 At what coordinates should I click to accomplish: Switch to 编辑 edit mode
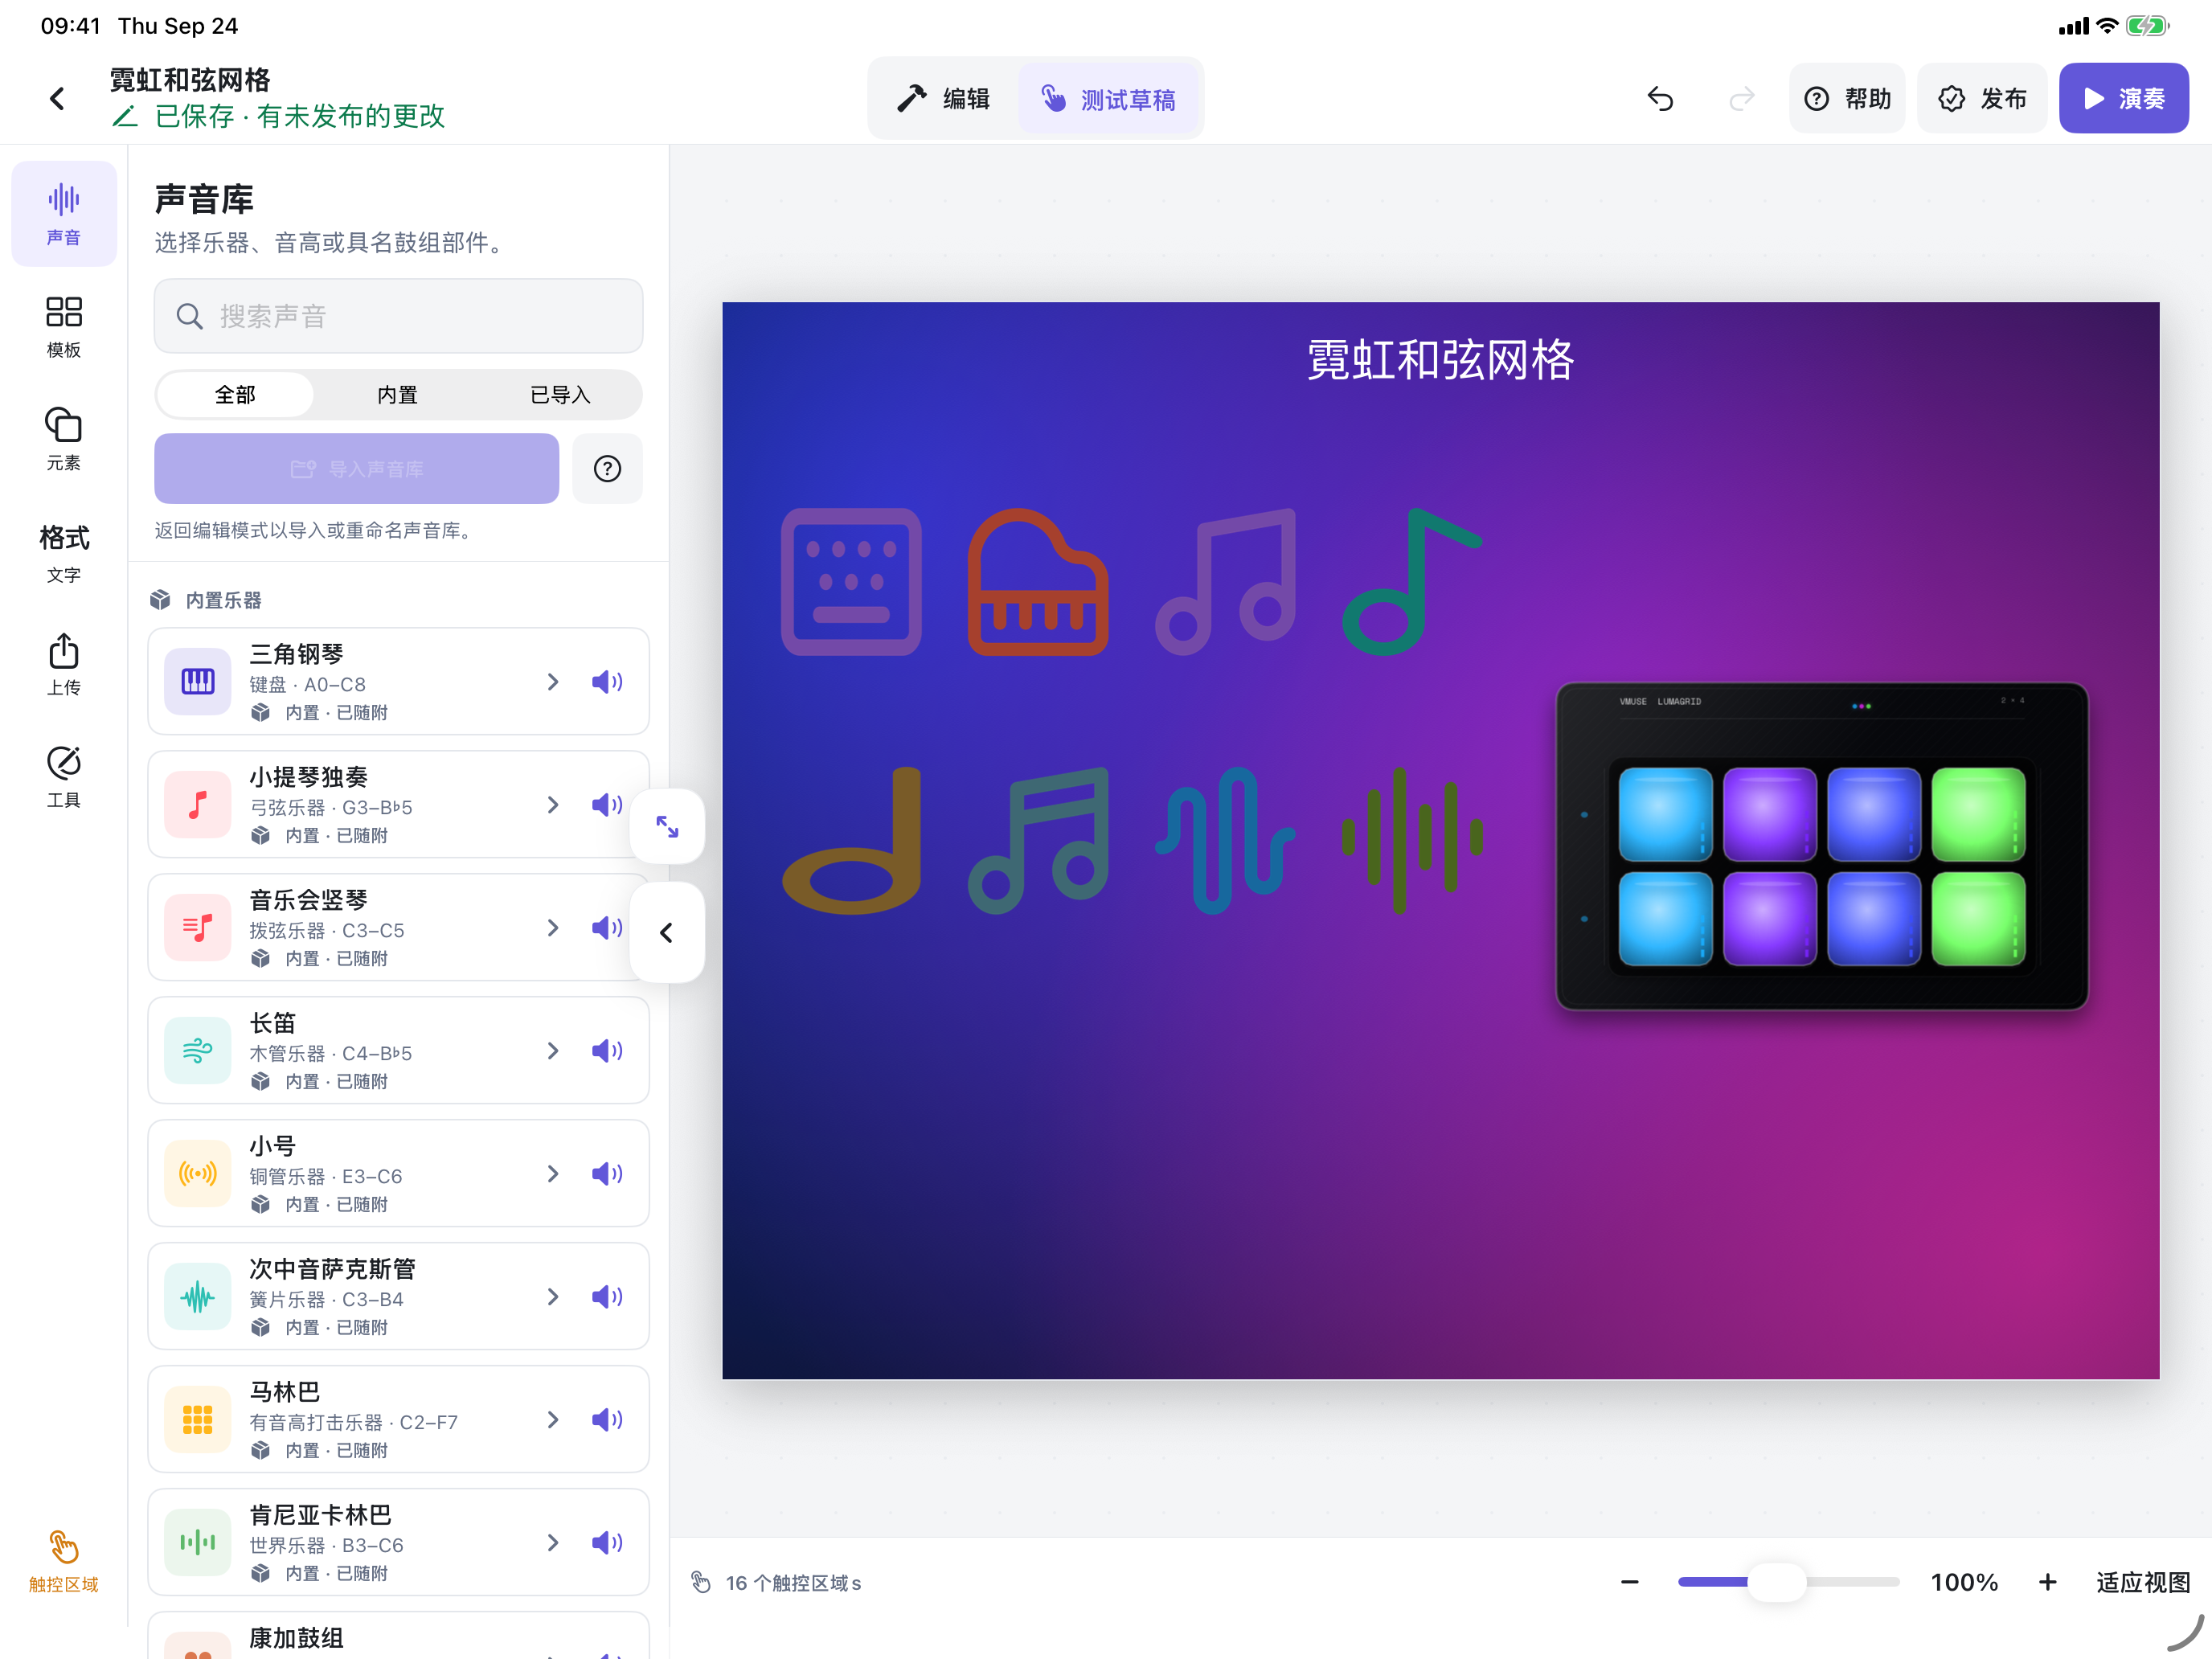(944, 98)
